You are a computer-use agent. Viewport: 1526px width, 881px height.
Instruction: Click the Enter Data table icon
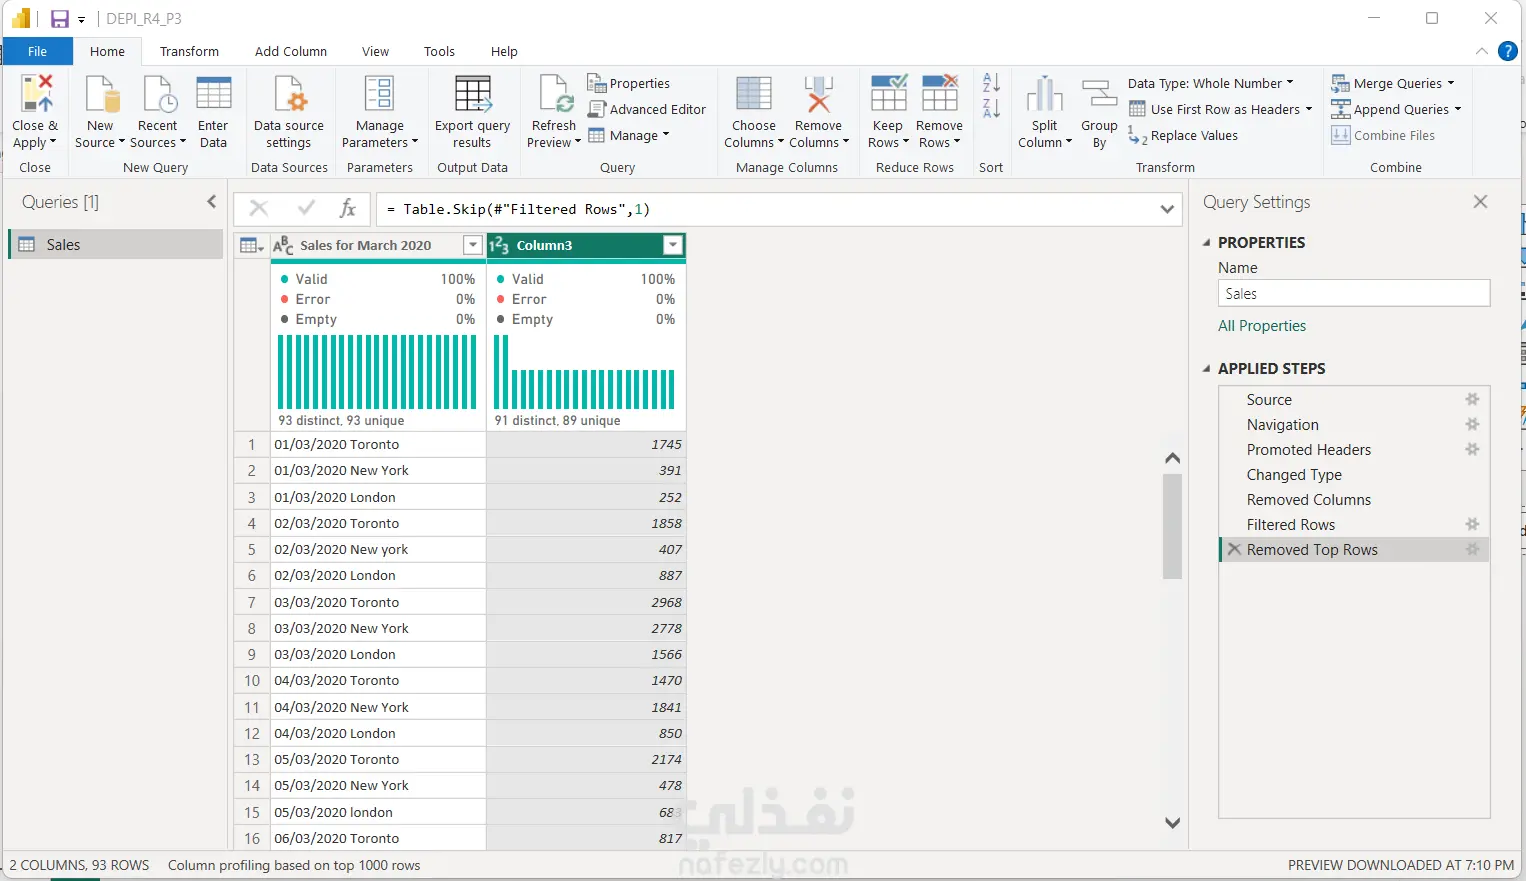[x=213, y=94]
